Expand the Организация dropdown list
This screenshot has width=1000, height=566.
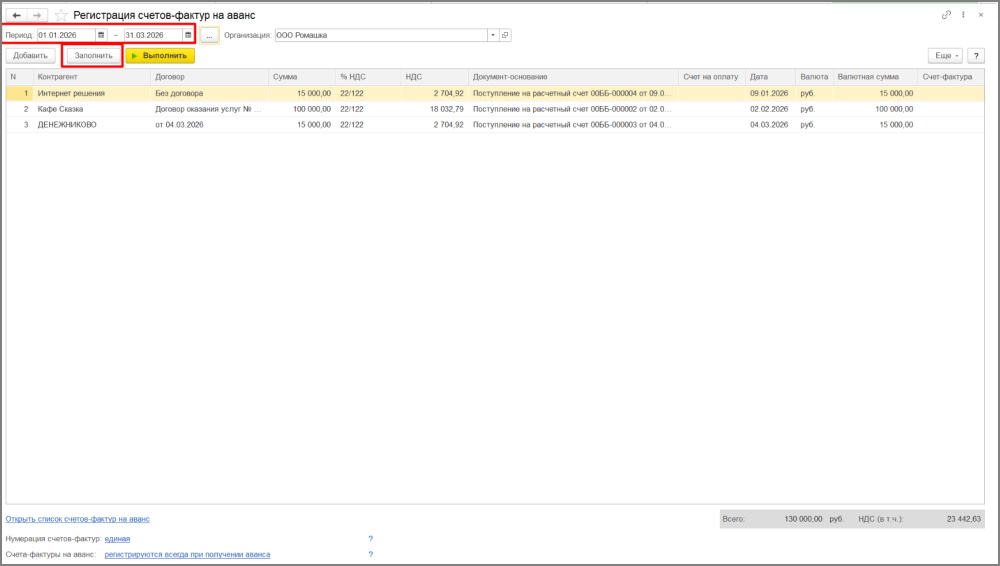[x=492, y=35]
